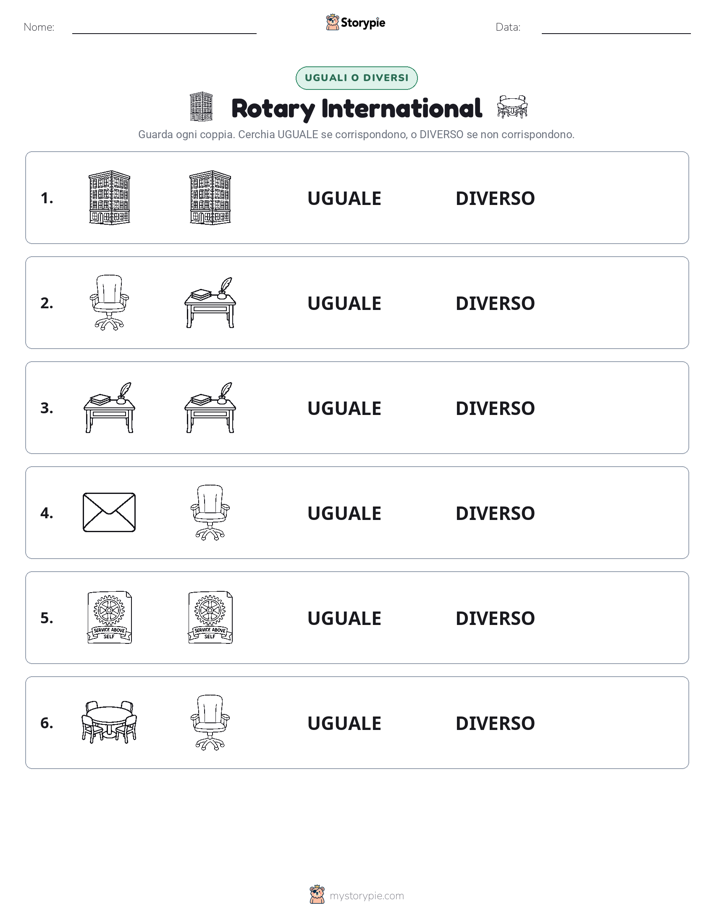Click the office building icon beside the title

pyautogui.click(x=201, y=107)
